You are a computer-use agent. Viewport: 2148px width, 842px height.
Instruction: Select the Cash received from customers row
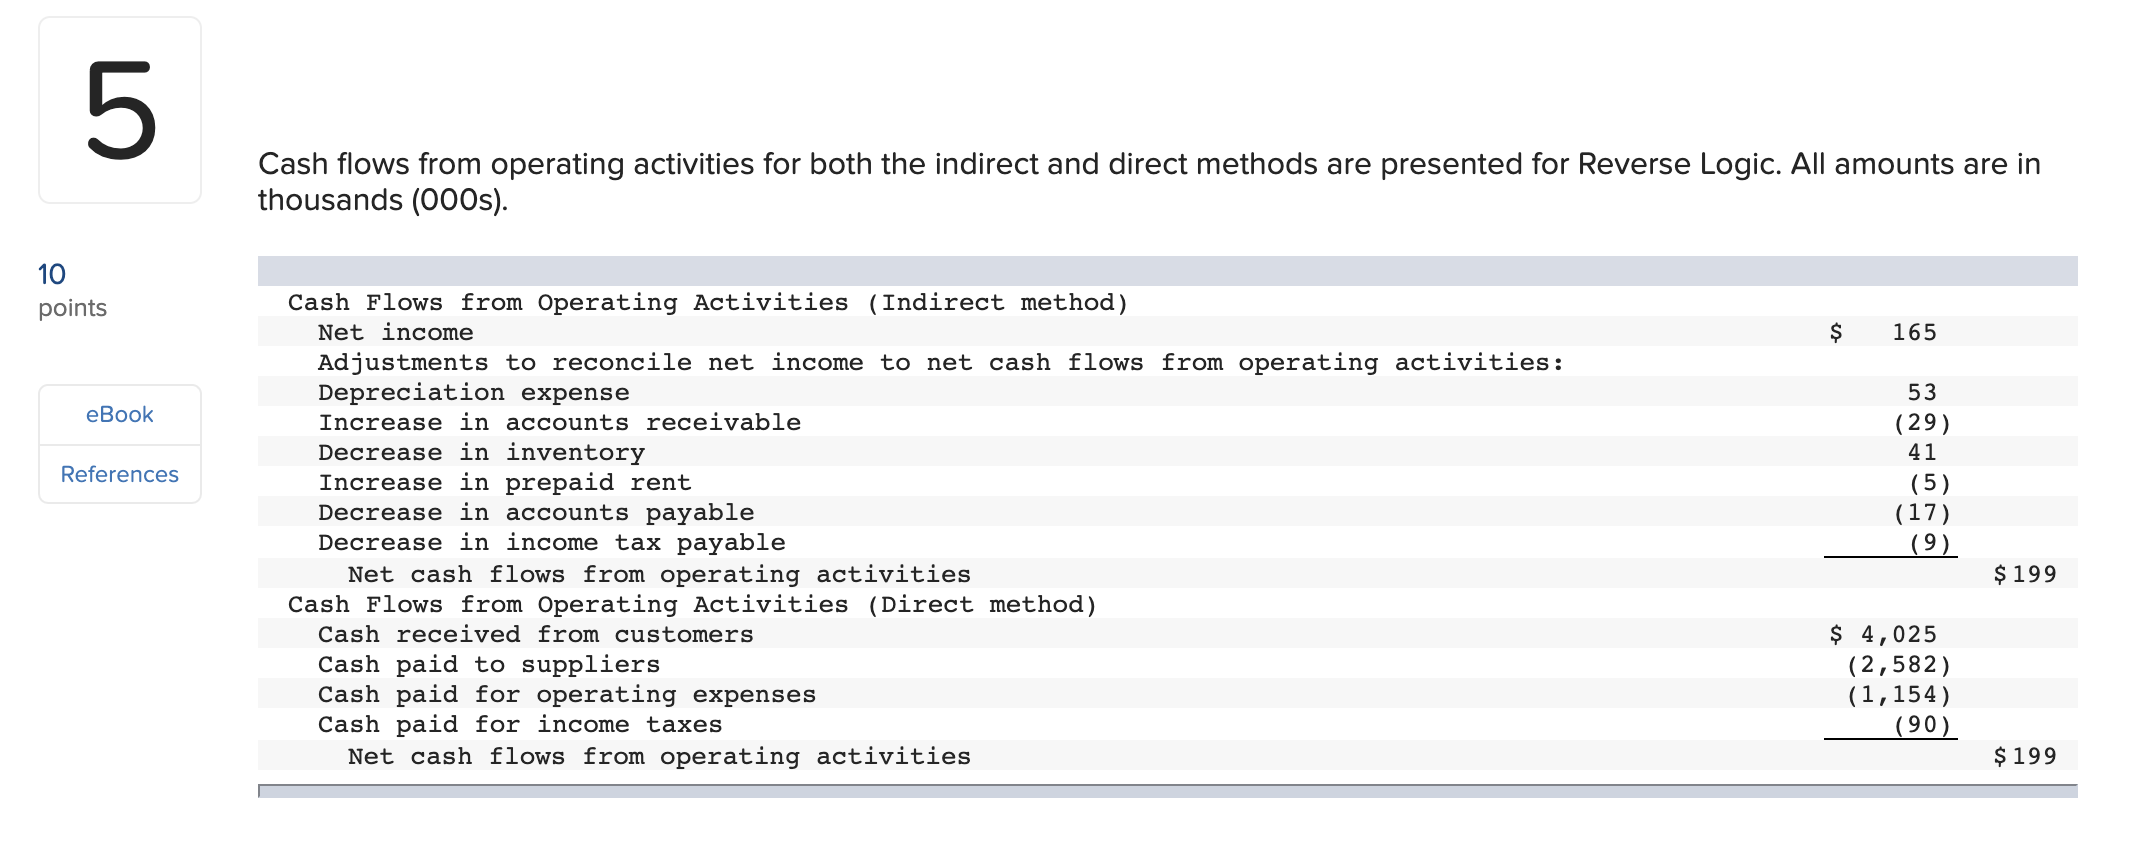click(x=536, y=634)
